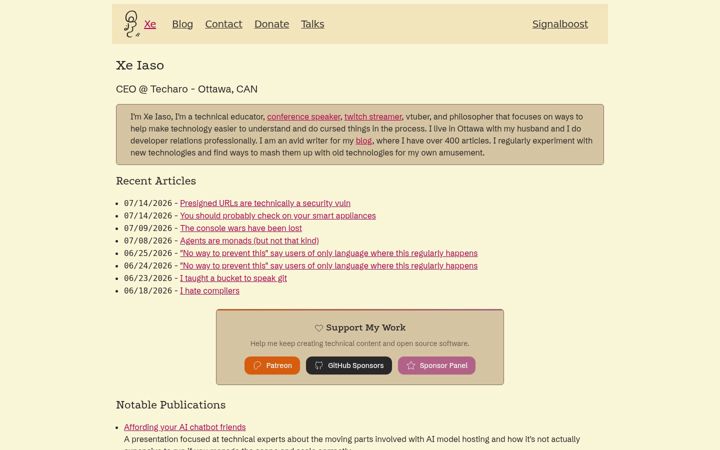Screen dimensions: 720x450
Task: Open You should probably check on your smart appliances
Action: [x=278, y=215]
